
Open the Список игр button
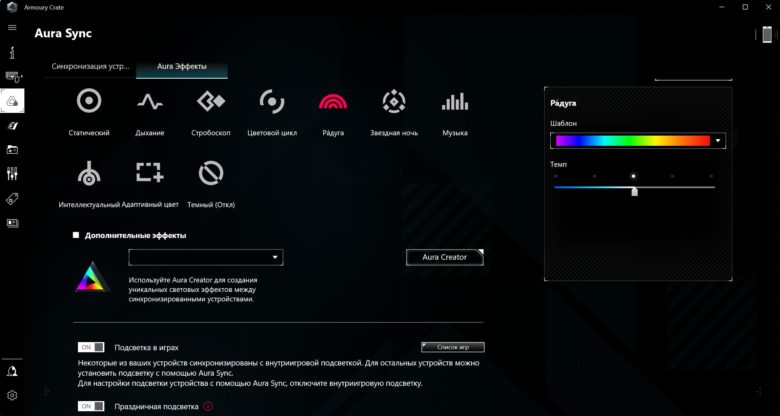tap(453, 347)
